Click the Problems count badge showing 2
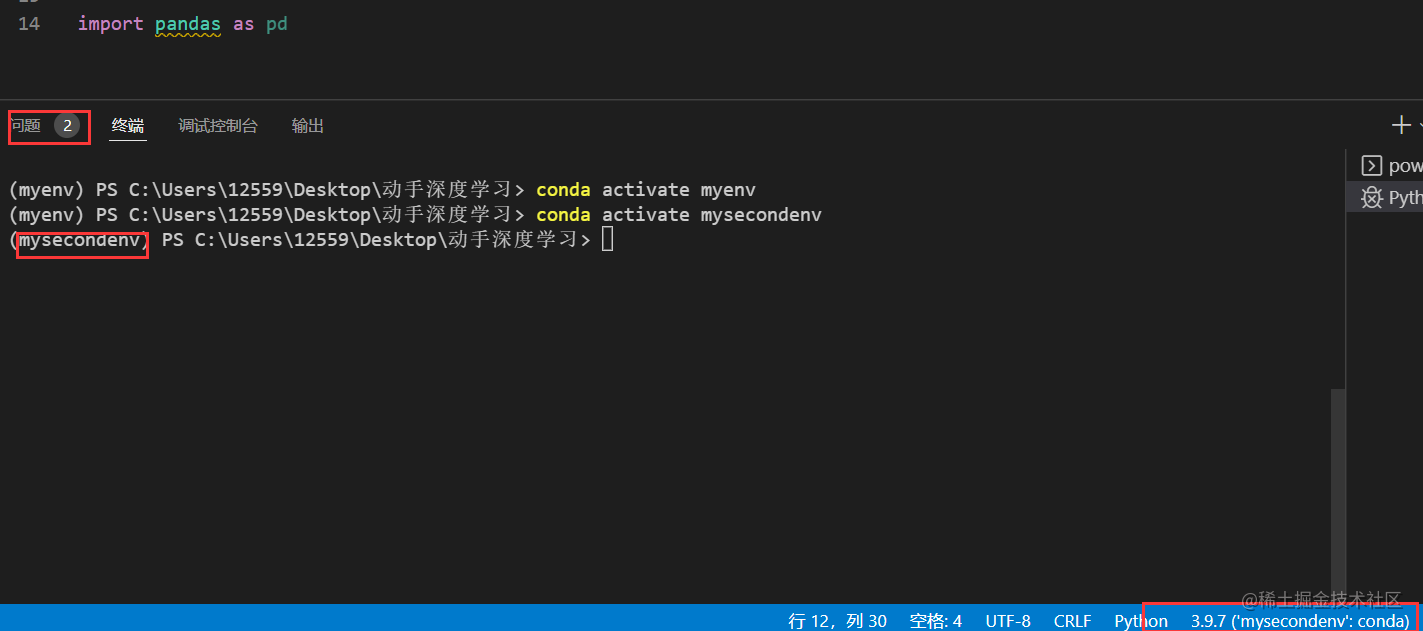 pos(66,125)
